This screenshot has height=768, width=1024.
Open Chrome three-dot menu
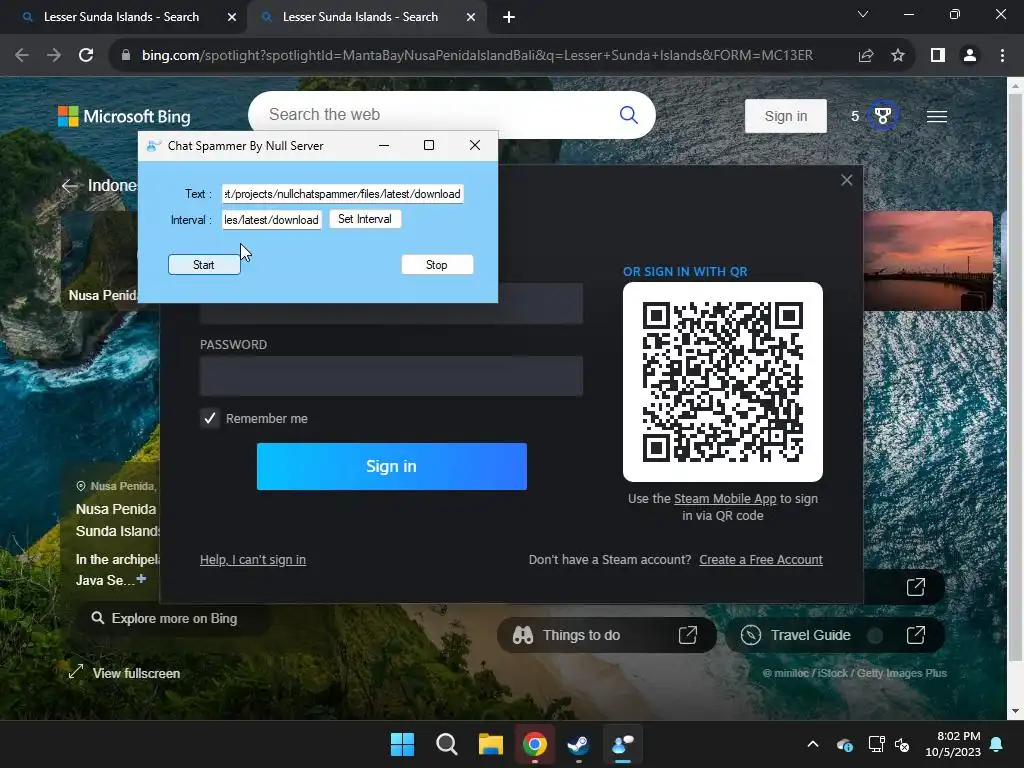click(x=1002, y=56)
